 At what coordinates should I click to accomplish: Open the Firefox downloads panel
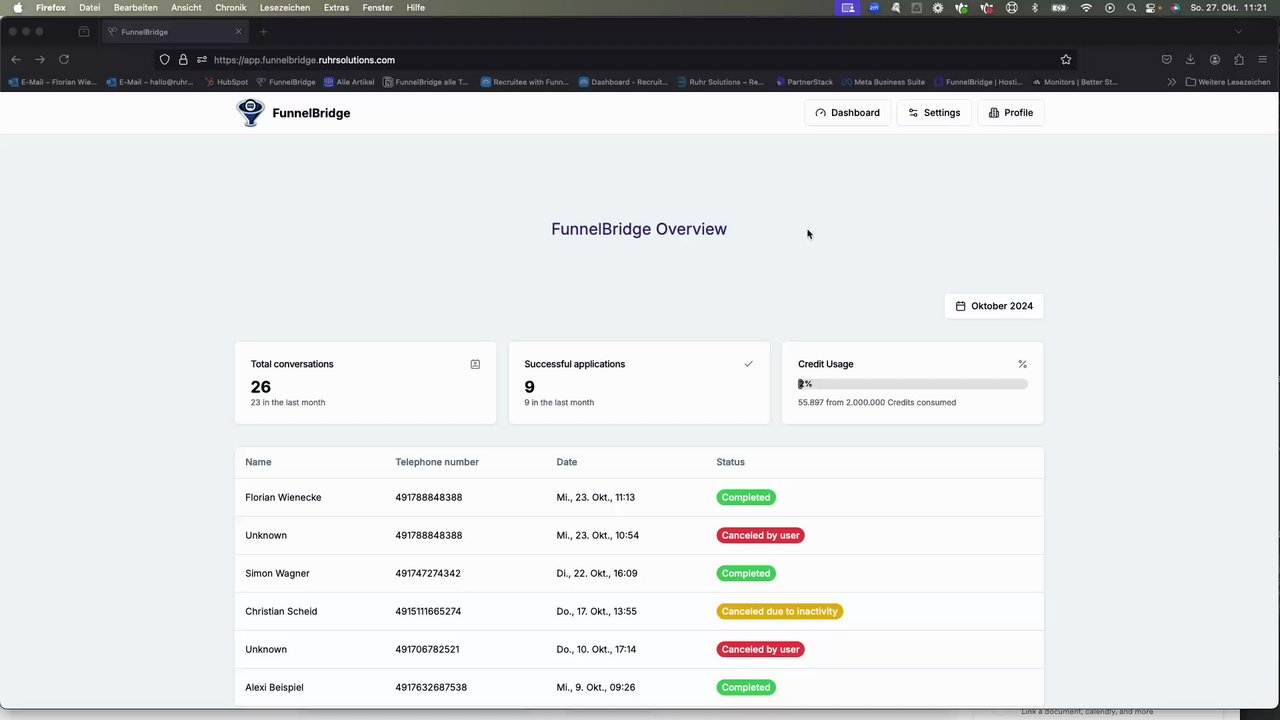(x=1191, y=60)
